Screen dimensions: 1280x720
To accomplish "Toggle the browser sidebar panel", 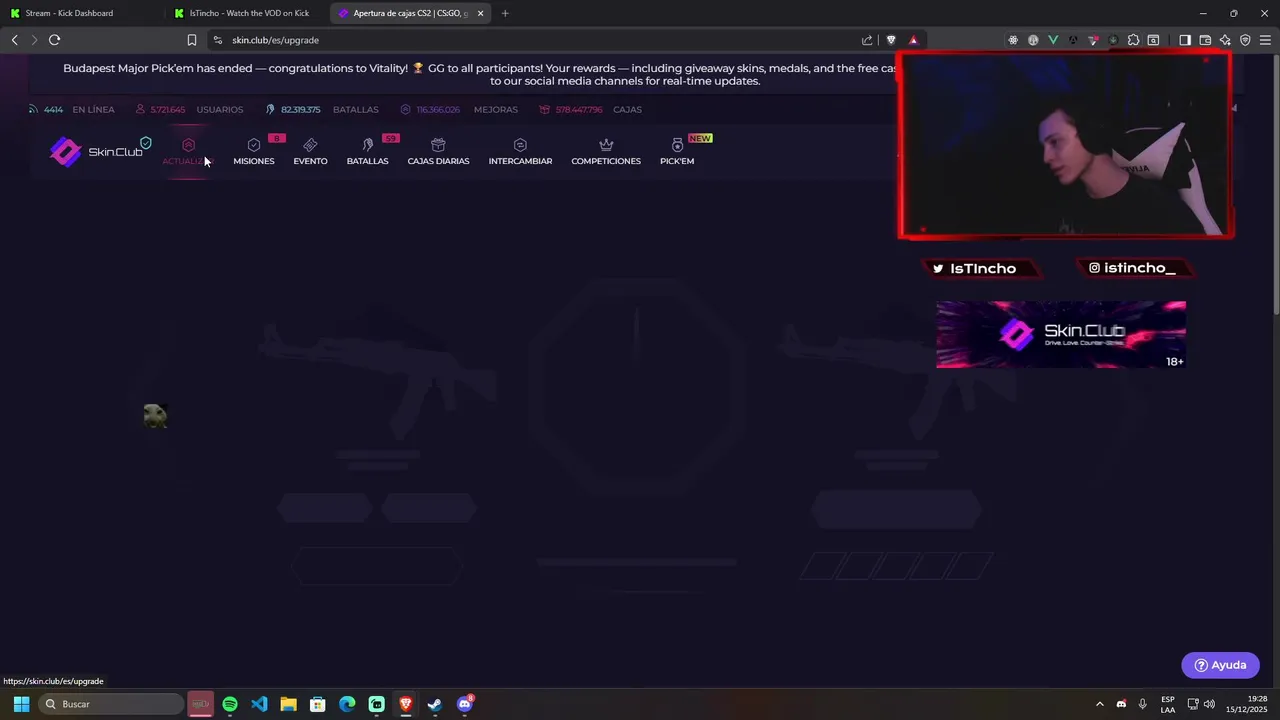I will click(x=1185, y=40).
